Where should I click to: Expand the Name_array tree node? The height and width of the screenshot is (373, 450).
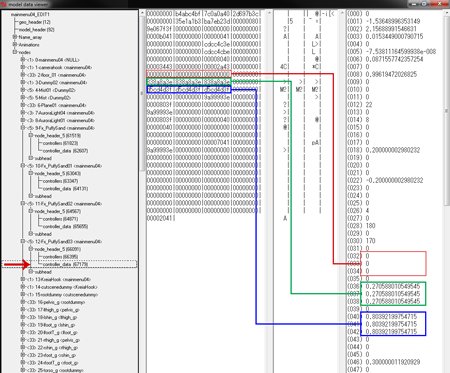click(14, 37)
